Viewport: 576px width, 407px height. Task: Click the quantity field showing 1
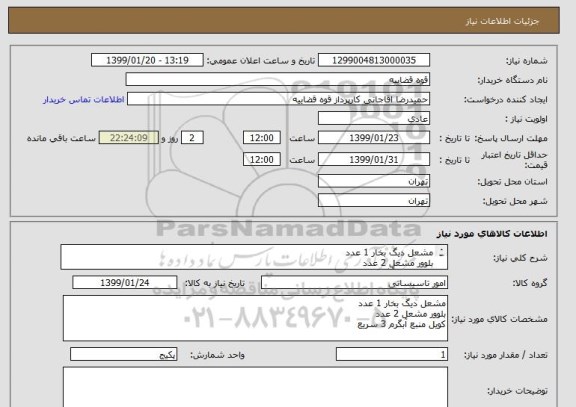coord(392,354)
